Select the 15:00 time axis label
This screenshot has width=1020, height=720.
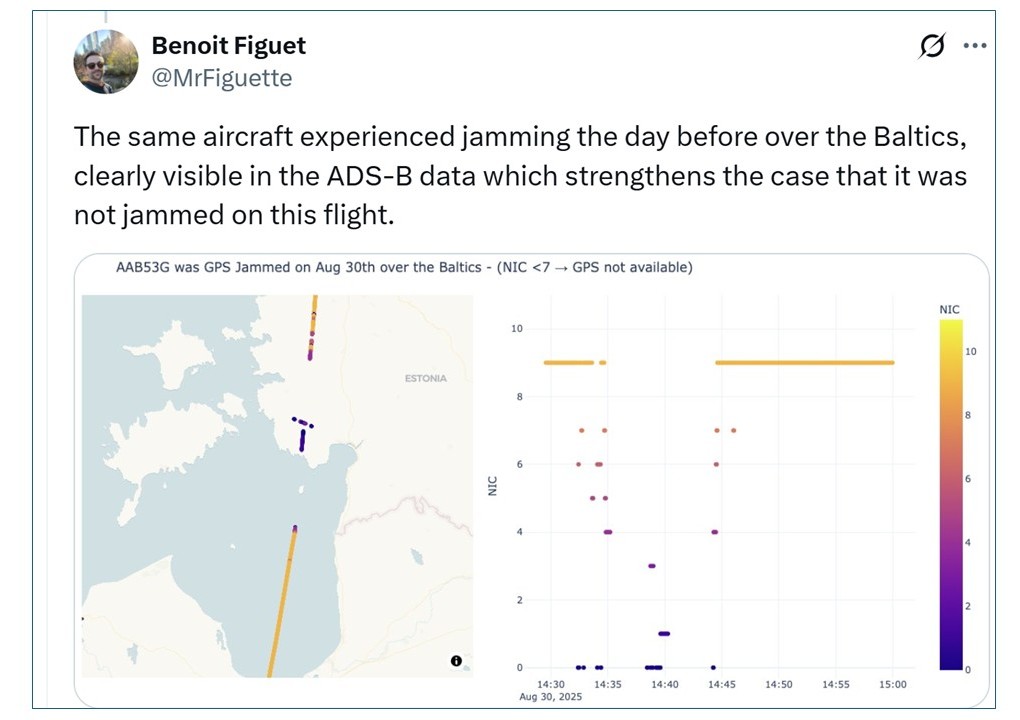point(892,684)
